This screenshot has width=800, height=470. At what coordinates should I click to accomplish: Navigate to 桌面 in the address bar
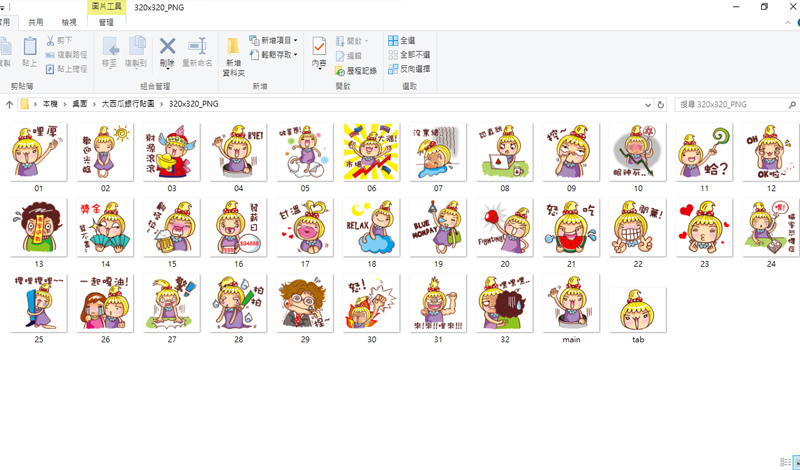(x=80, y=104)
